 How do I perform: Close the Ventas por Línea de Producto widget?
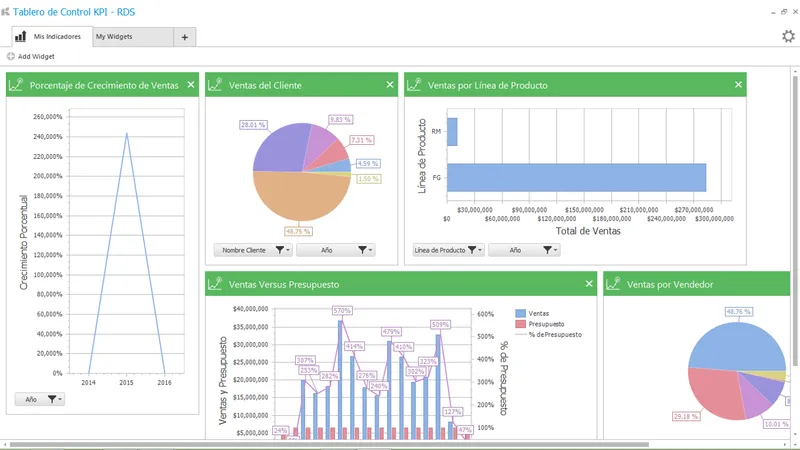coord(738,85)
